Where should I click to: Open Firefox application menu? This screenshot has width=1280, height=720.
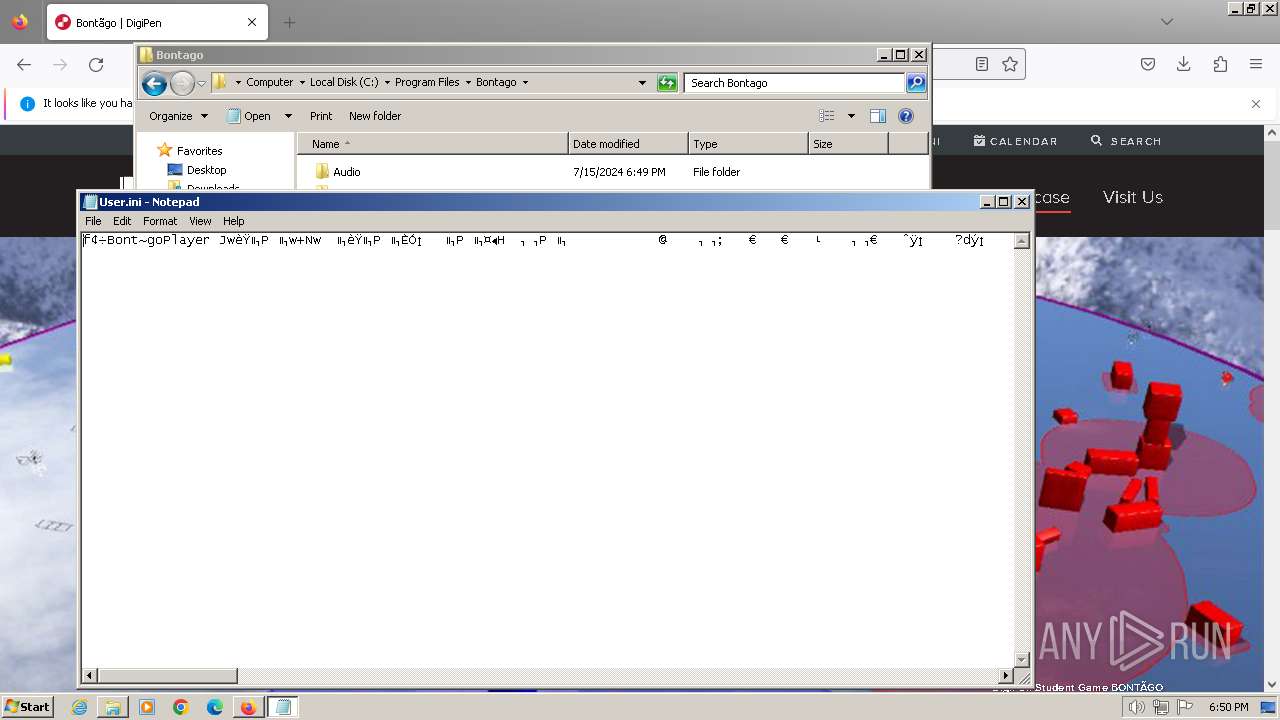point(1256,64)
